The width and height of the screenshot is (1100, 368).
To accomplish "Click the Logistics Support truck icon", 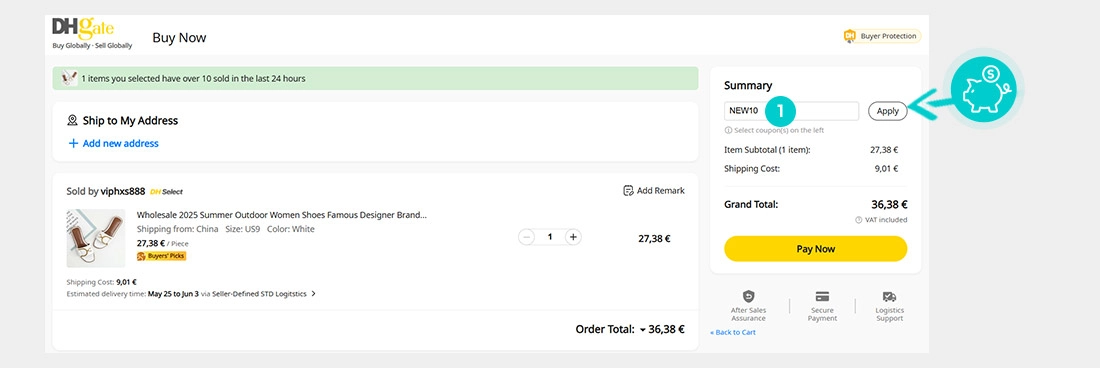I will [890, 297].
